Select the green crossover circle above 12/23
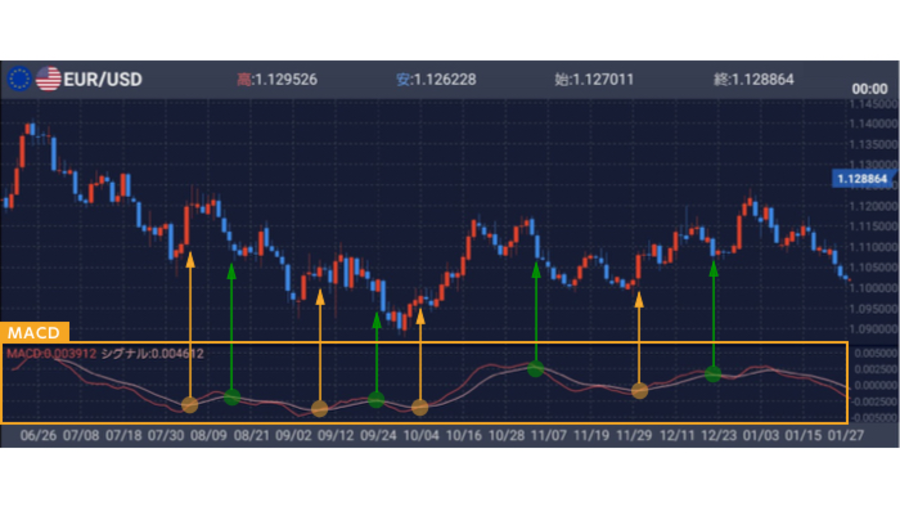Screen dimensions: 900x507 coord(713,374)
